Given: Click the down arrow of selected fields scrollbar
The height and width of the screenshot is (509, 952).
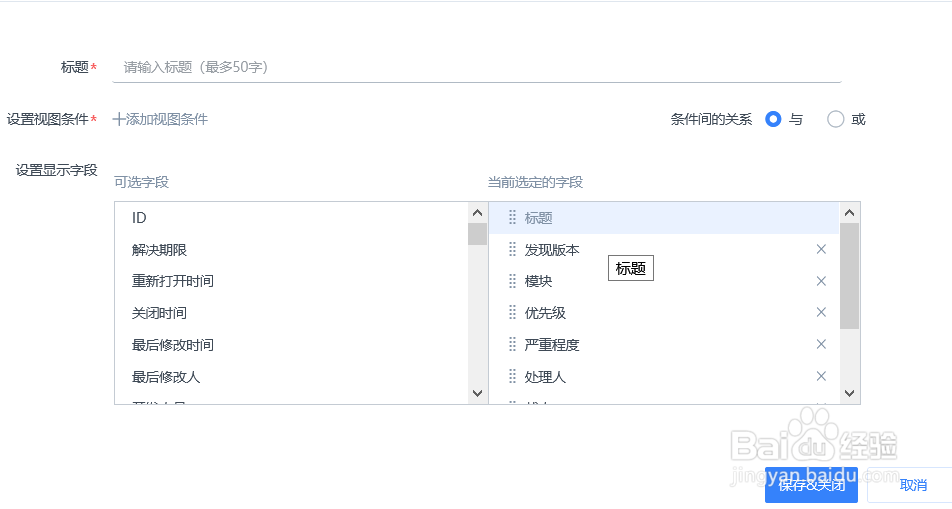Looking at the screenshot, I should tap(849, 393).
